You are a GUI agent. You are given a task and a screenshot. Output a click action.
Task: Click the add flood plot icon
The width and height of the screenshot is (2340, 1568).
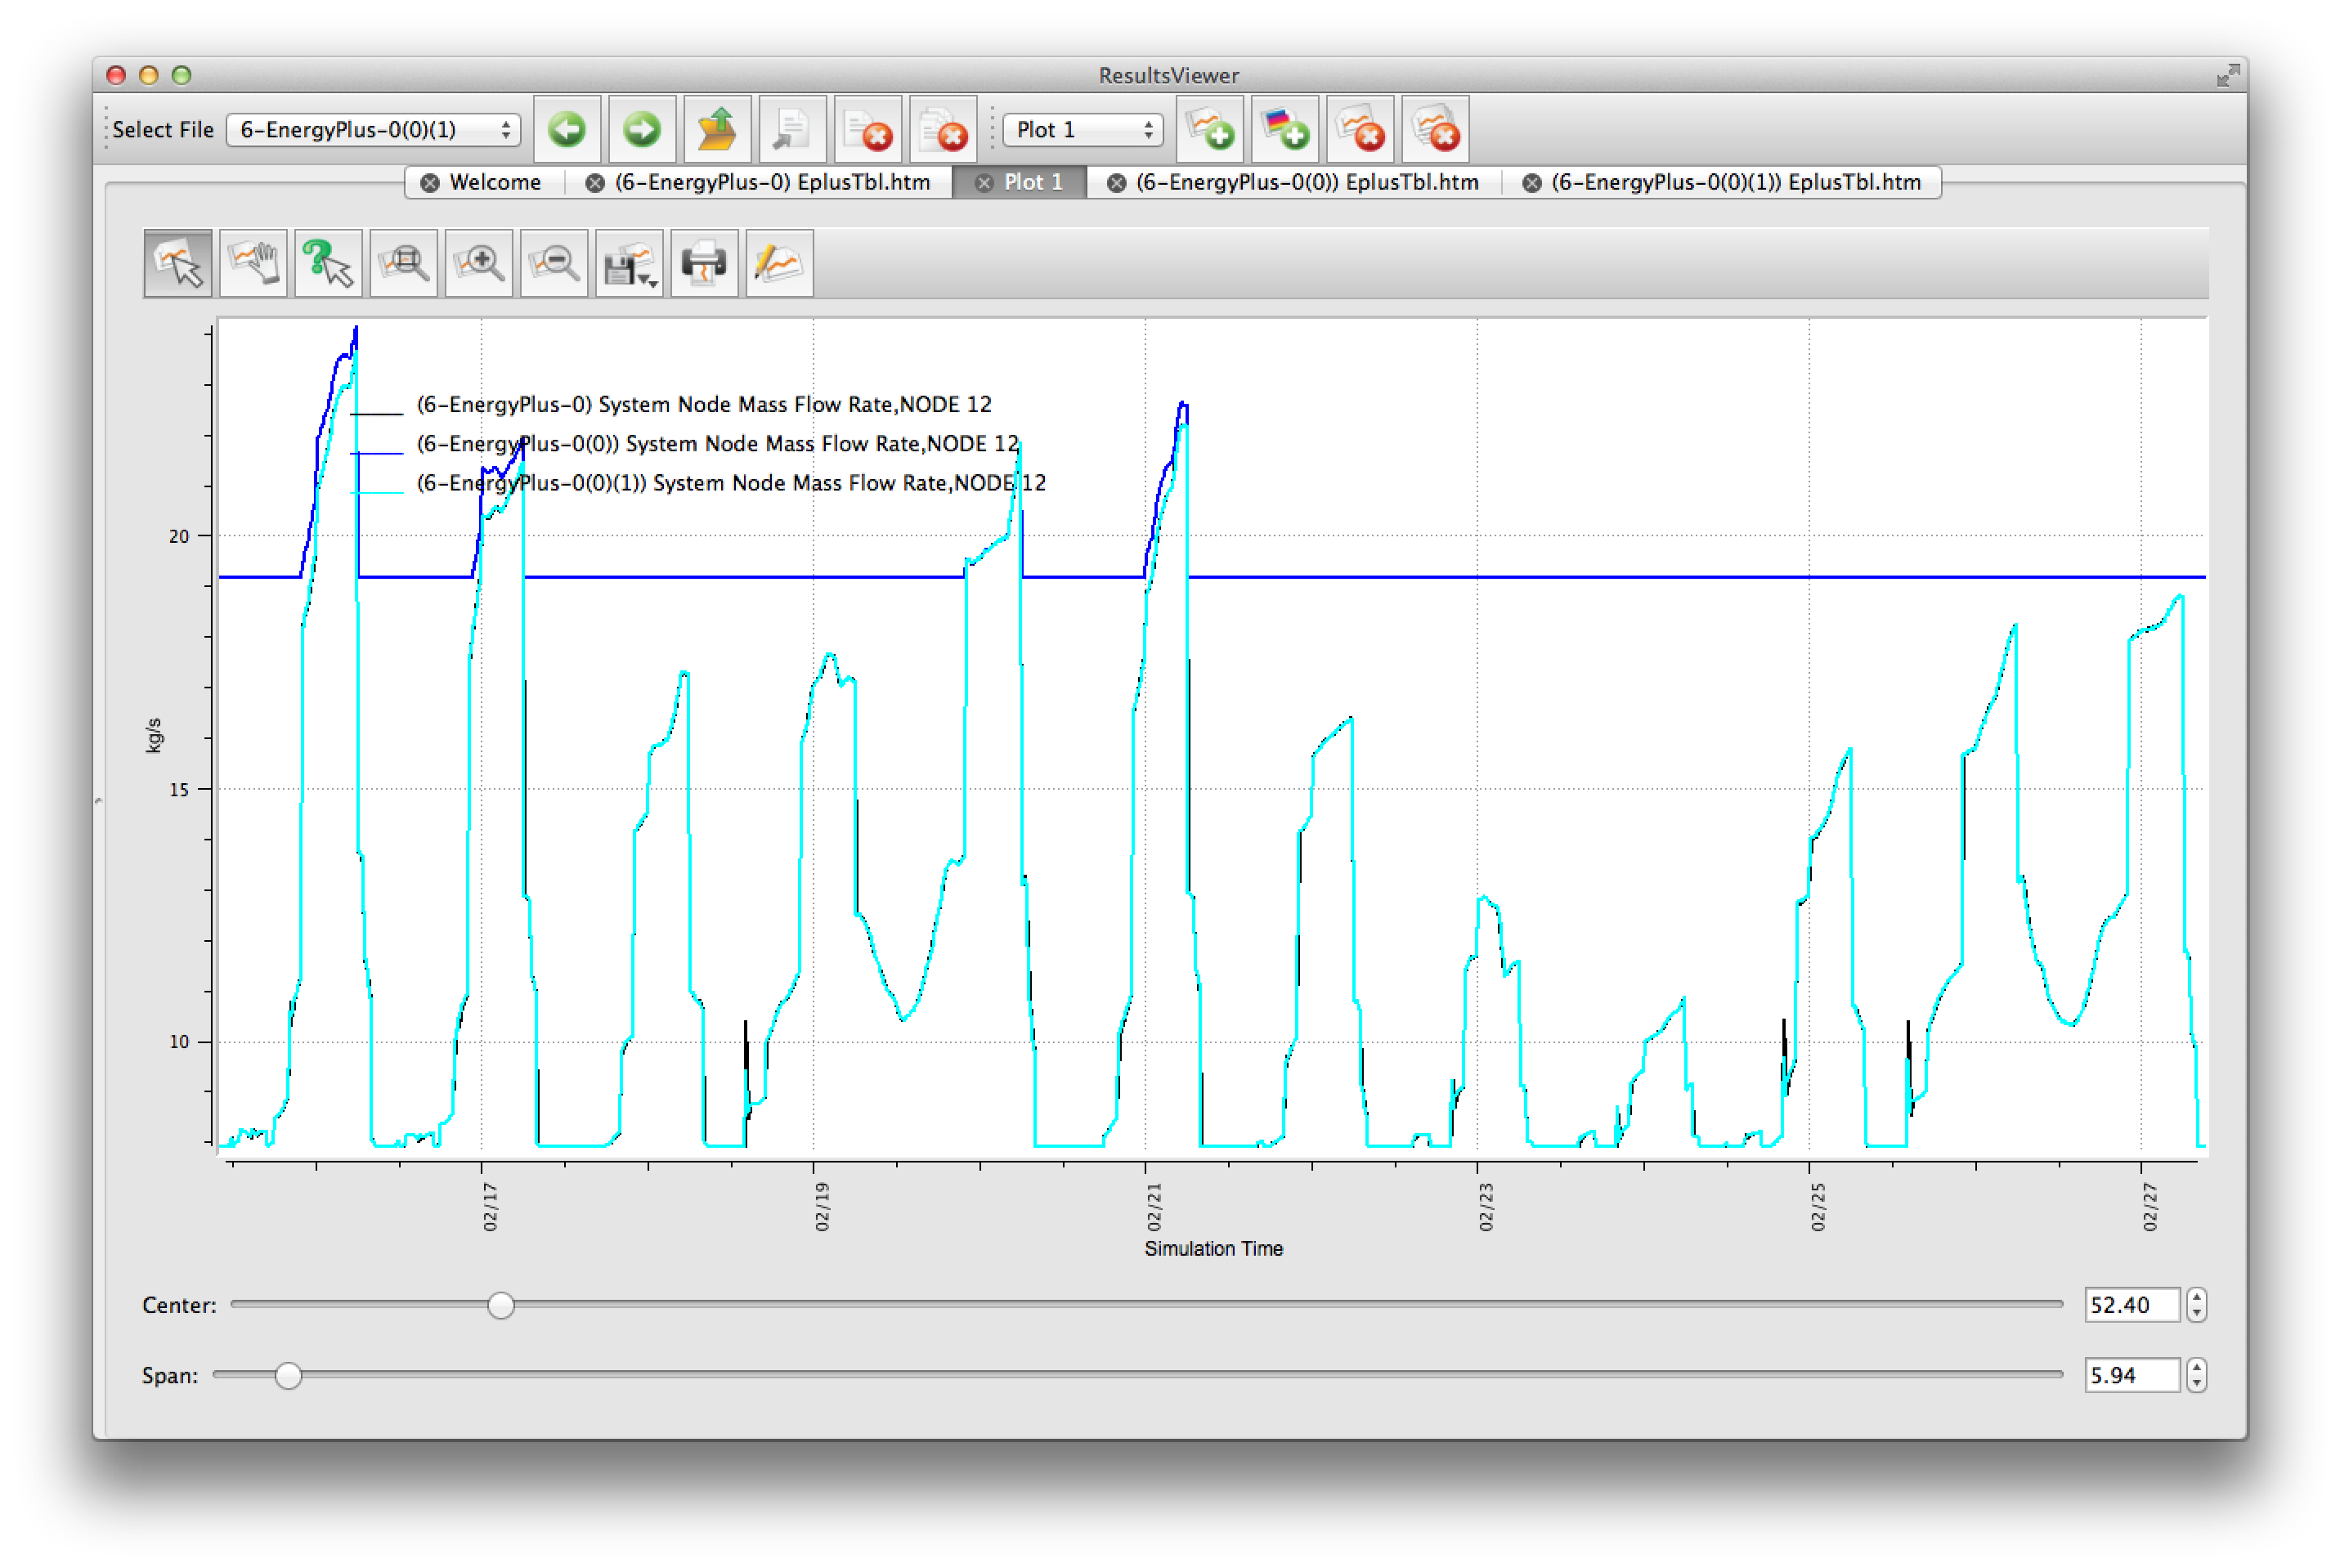coord(1285,129)
